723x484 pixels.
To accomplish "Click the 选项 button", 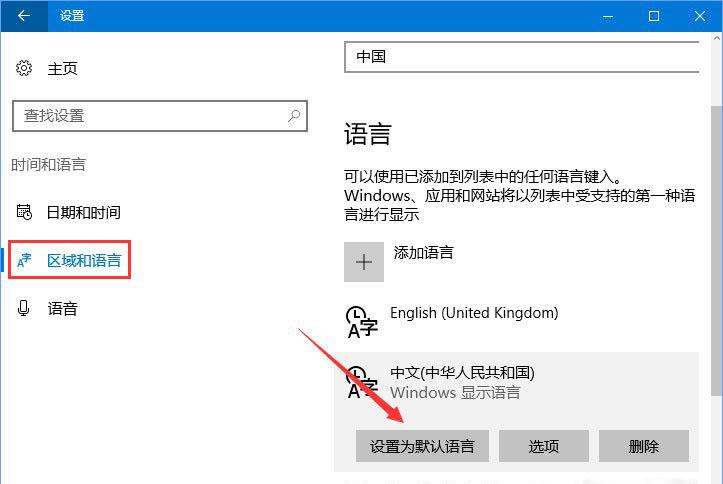I will 544,446.
